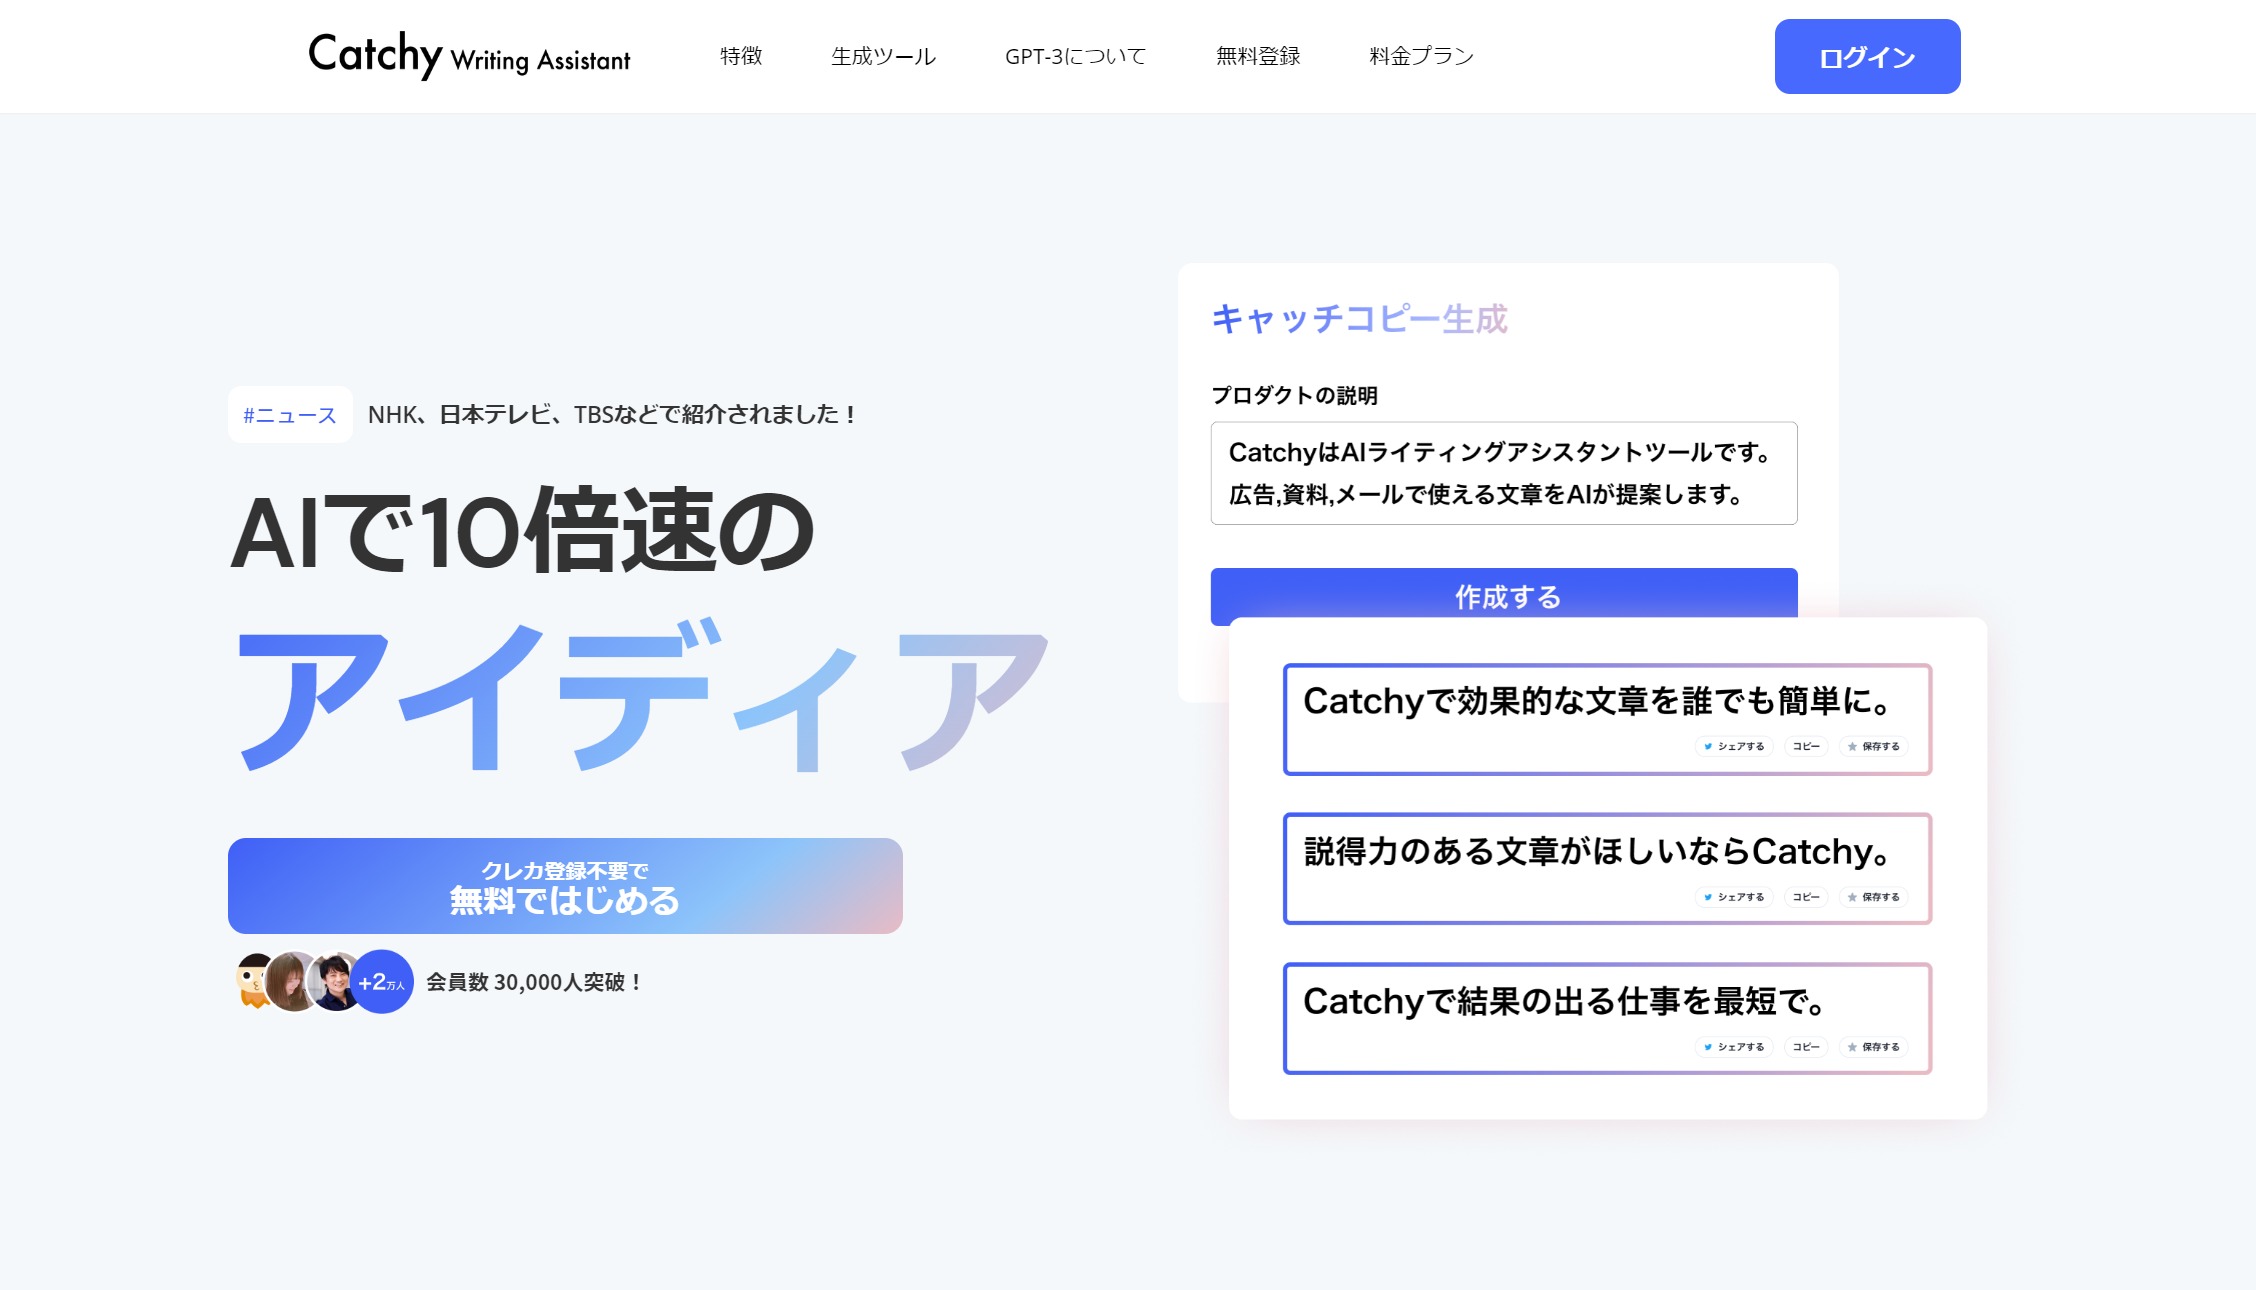Image resolution: width=2256 pixels, height=1290 pixels.
Task: Click the 無料登録 link
Action: coord(1258,56)
